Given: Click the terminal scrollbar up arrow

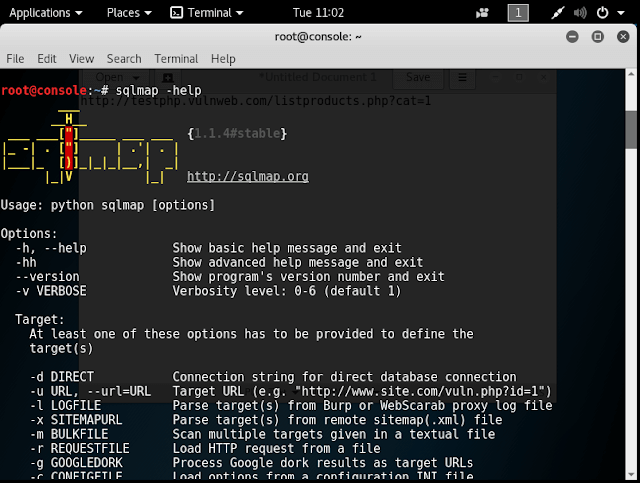Looking at the screenshot, I should click(631, 74).
